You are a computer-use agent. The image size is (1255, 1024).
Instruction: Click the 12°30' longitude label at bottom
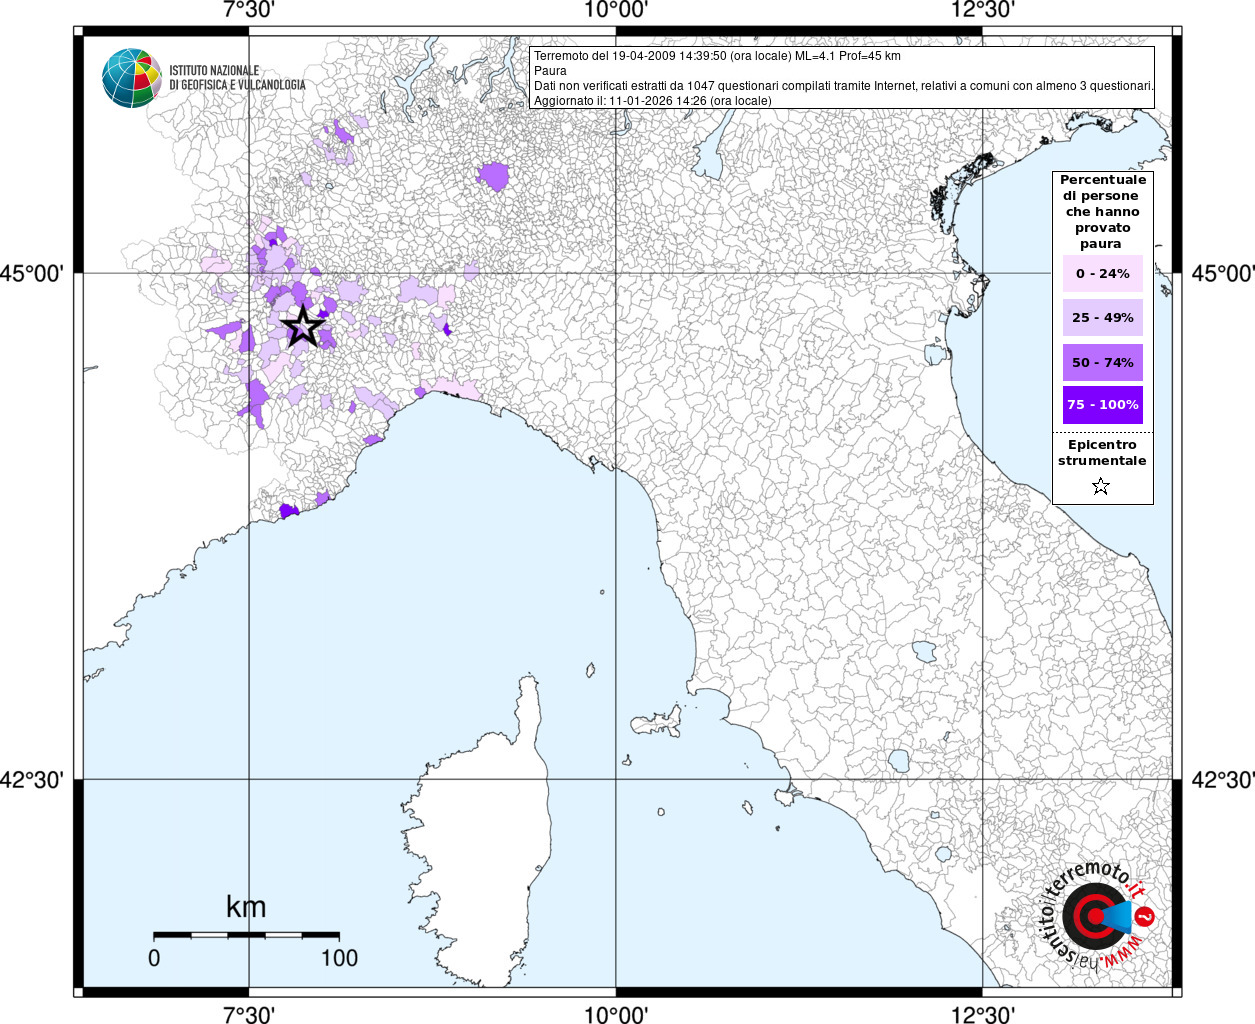982,1014
